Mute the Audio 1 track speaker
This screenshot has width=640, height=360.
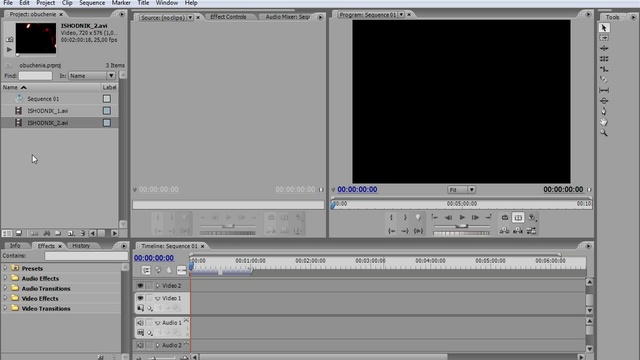pyautogui.click(x=140, y=323)
